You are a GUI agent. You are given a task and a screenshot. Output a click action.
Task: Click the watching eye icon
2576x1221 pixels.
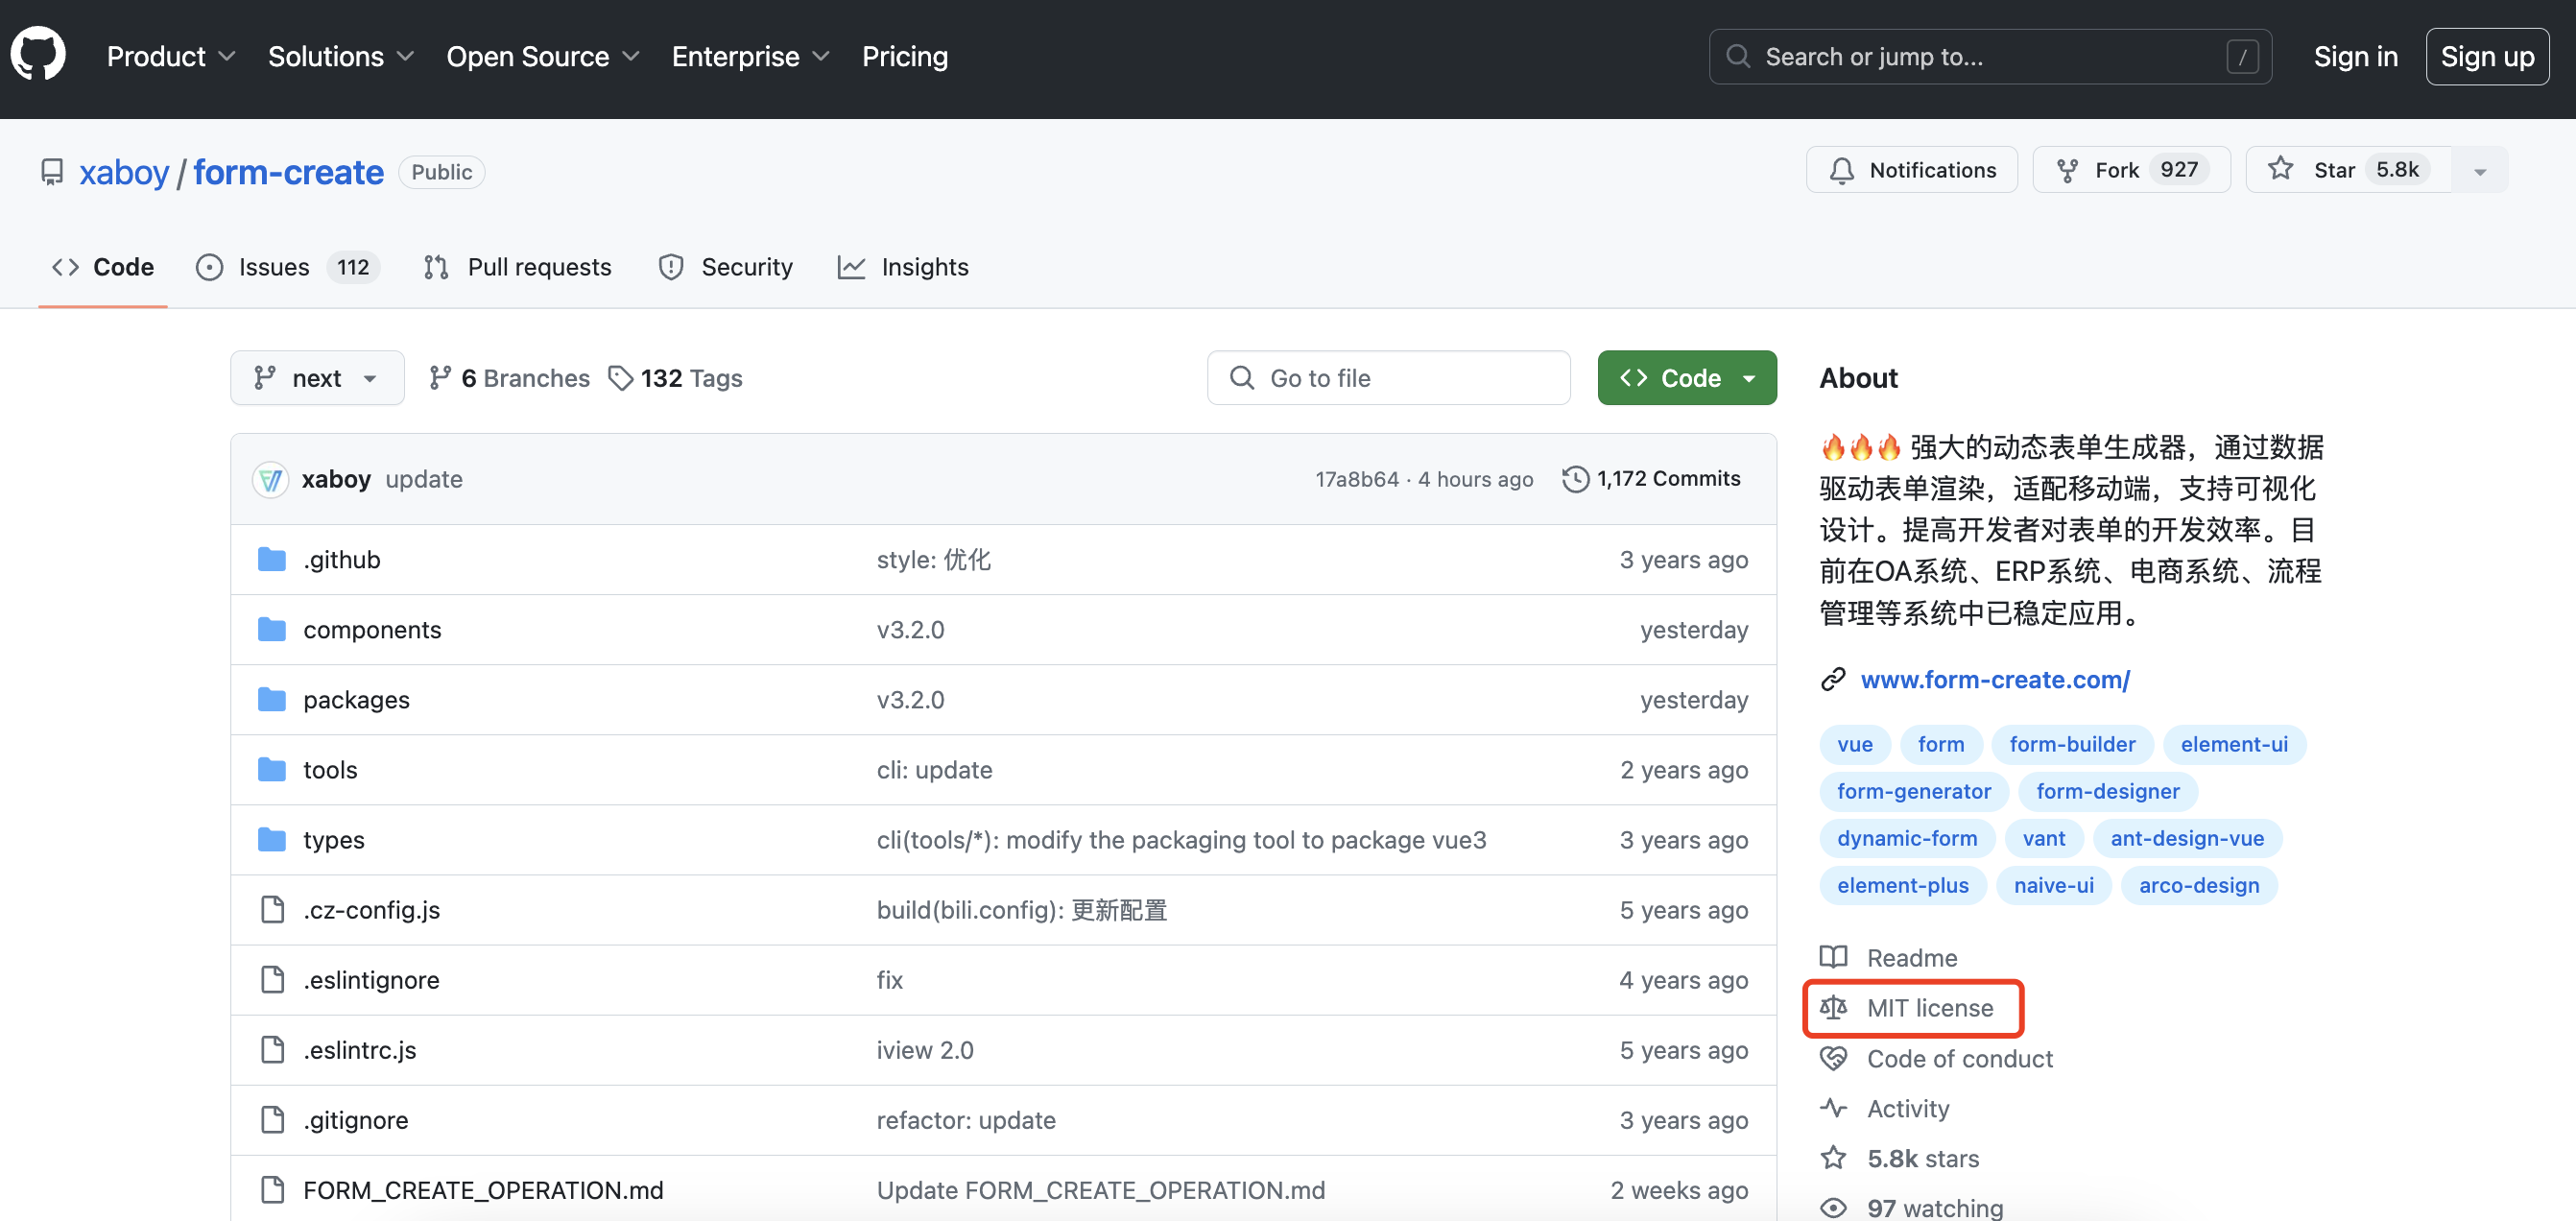[1835, 1207]
